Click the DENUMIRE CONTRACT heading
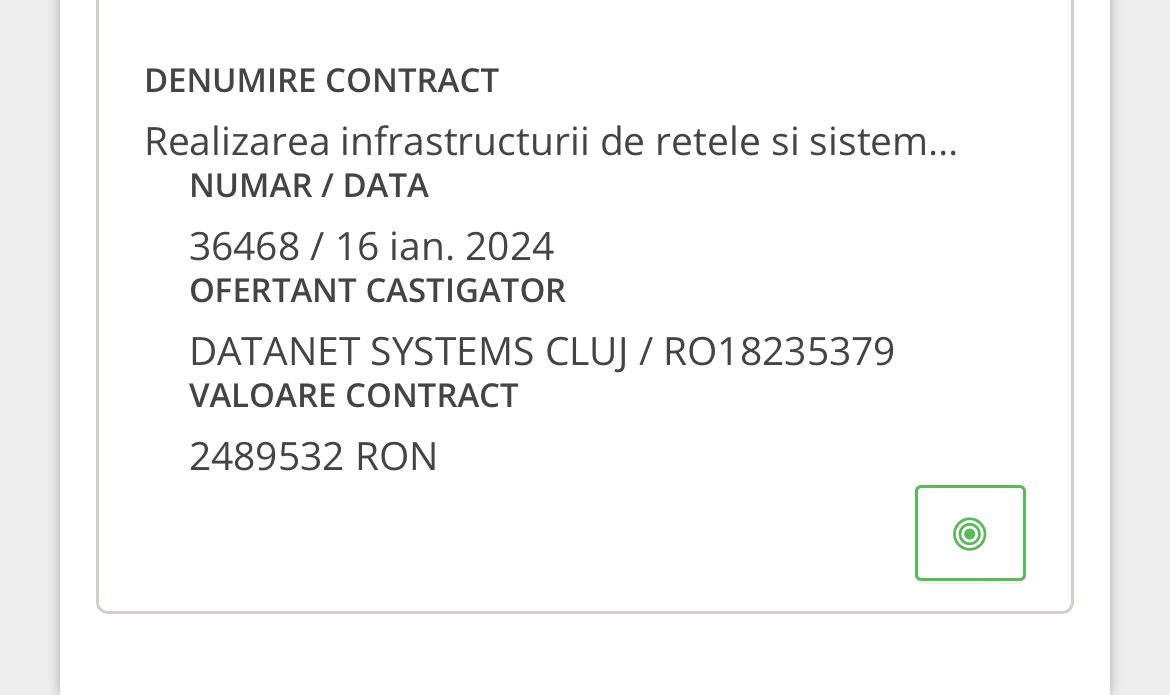 (x=322, y=80)
